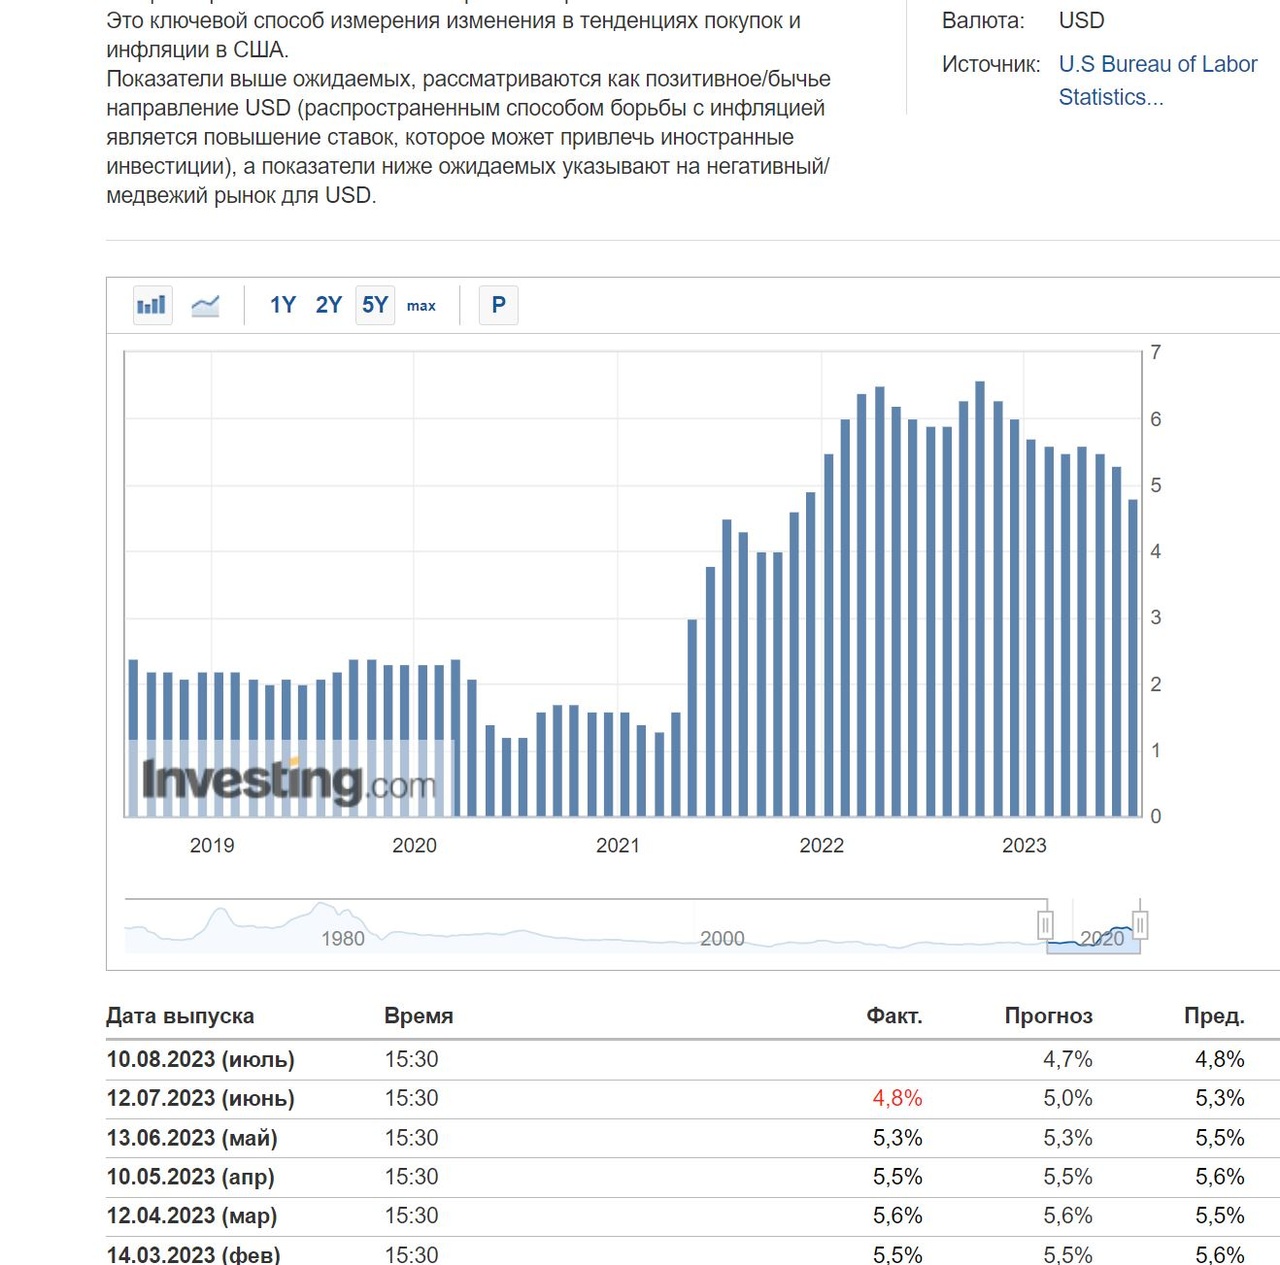Click the left handle of the range navigator
This screenshot has width=1280, height=1265.
pyautogui.click(x=1046, y=925)
